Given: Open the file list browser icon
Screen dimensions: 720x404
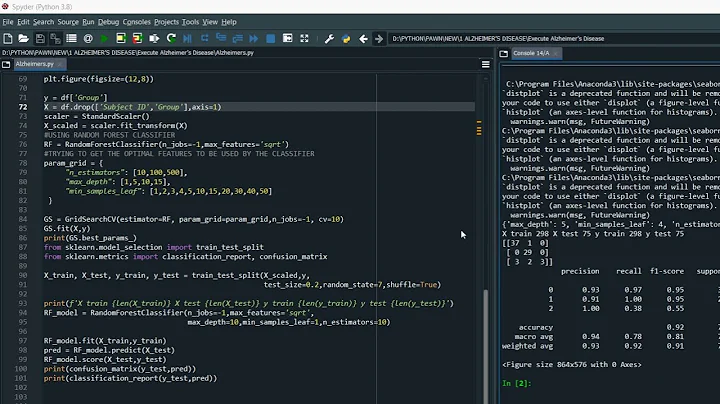Looking at the screenshot, I should click(x=71, y=39).
